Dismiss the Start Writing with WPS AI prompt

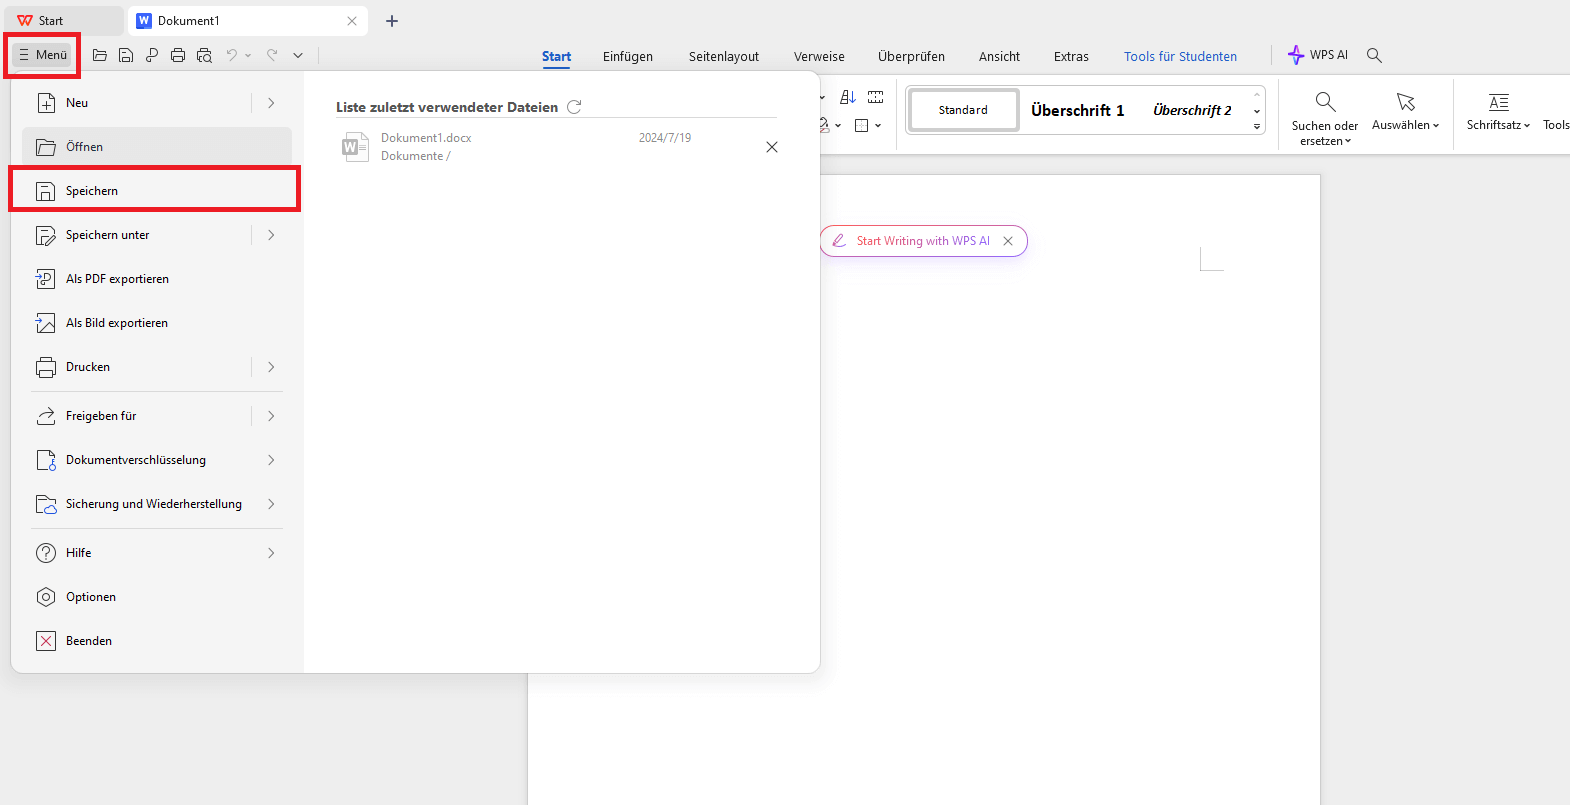coord(1008,241)
